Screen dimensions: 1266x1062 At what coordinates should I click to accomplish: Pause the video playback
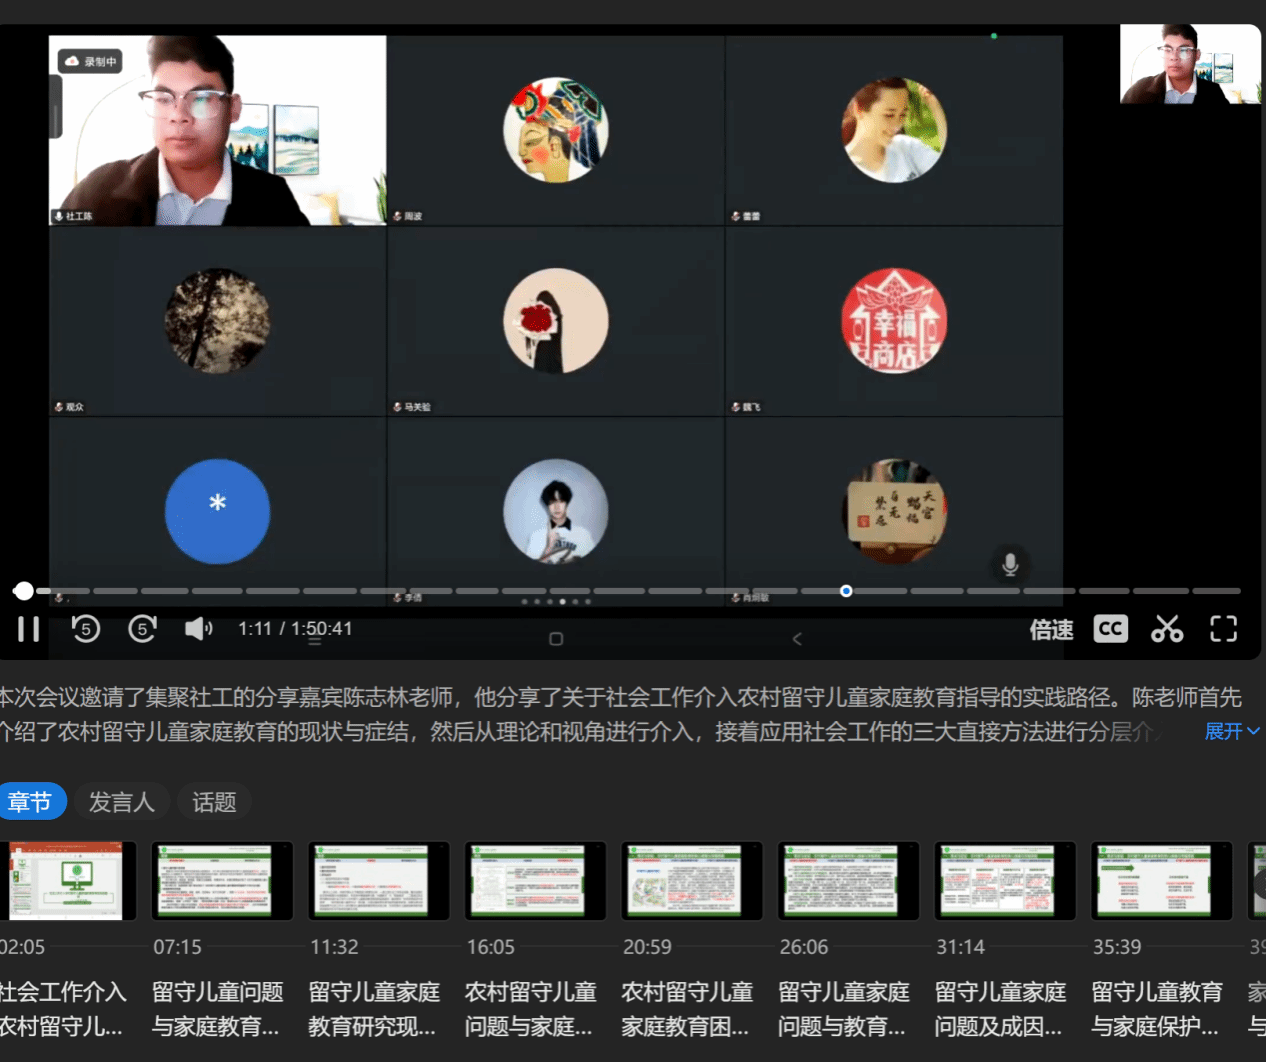pos(28,629)
